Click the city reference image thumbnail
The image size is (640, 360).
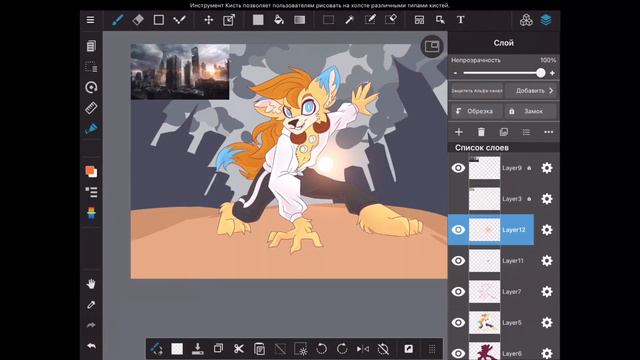180,72
